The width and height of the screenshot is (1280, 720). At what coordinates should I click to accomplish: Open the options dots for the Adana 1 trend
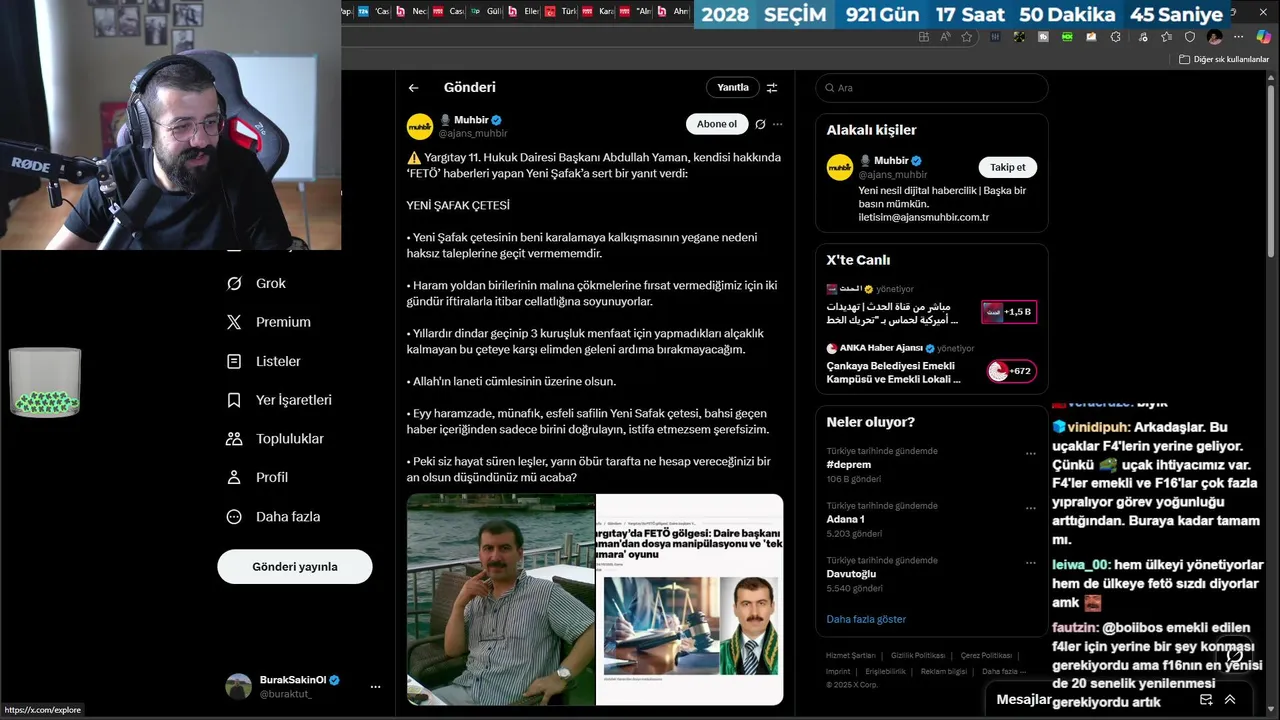click(1030, 507)
